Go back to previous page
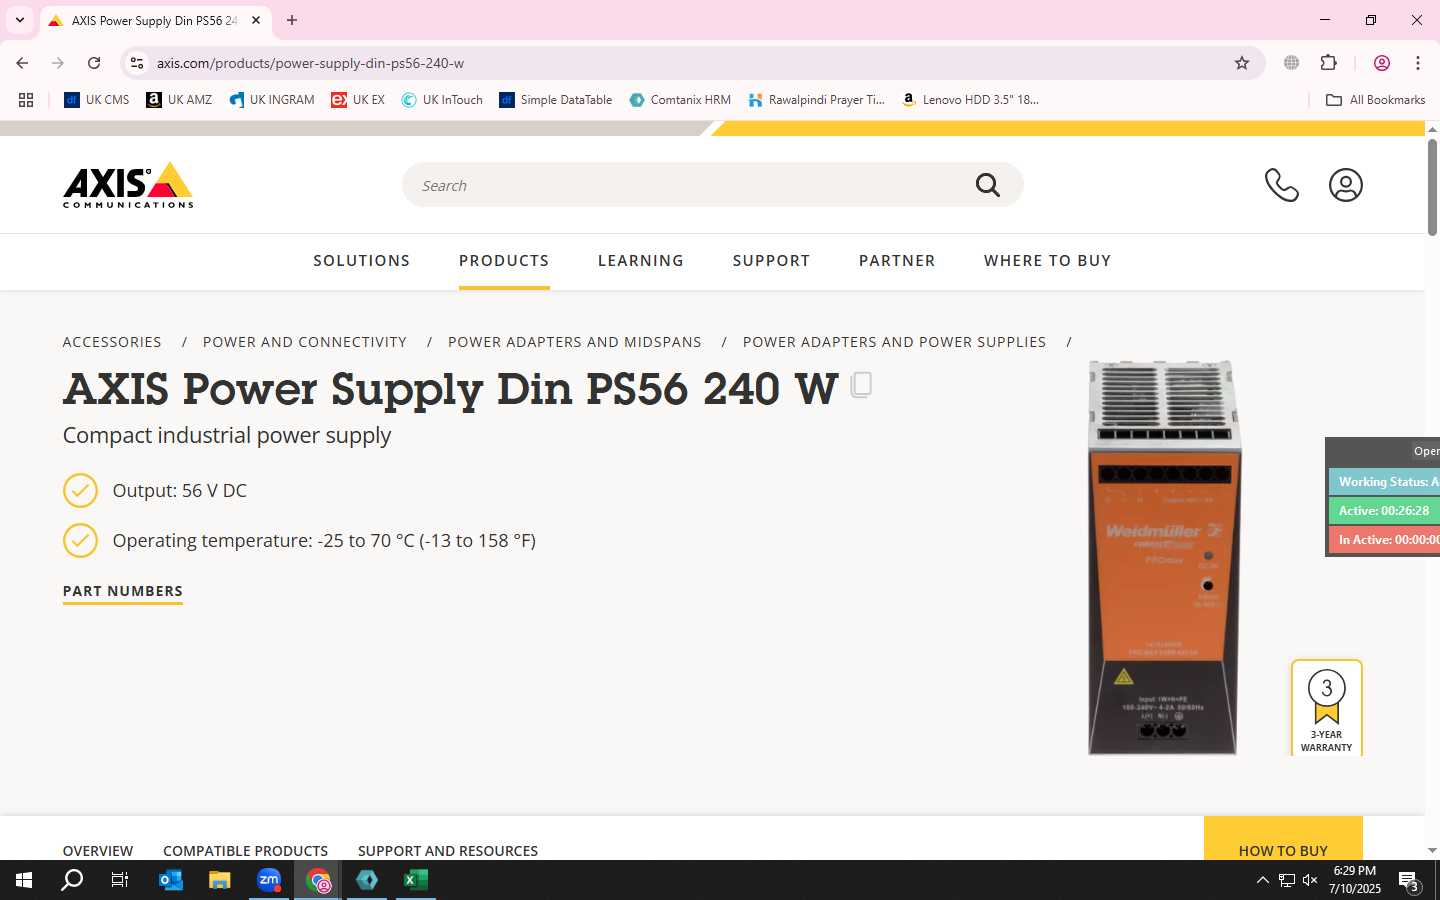 22,63
